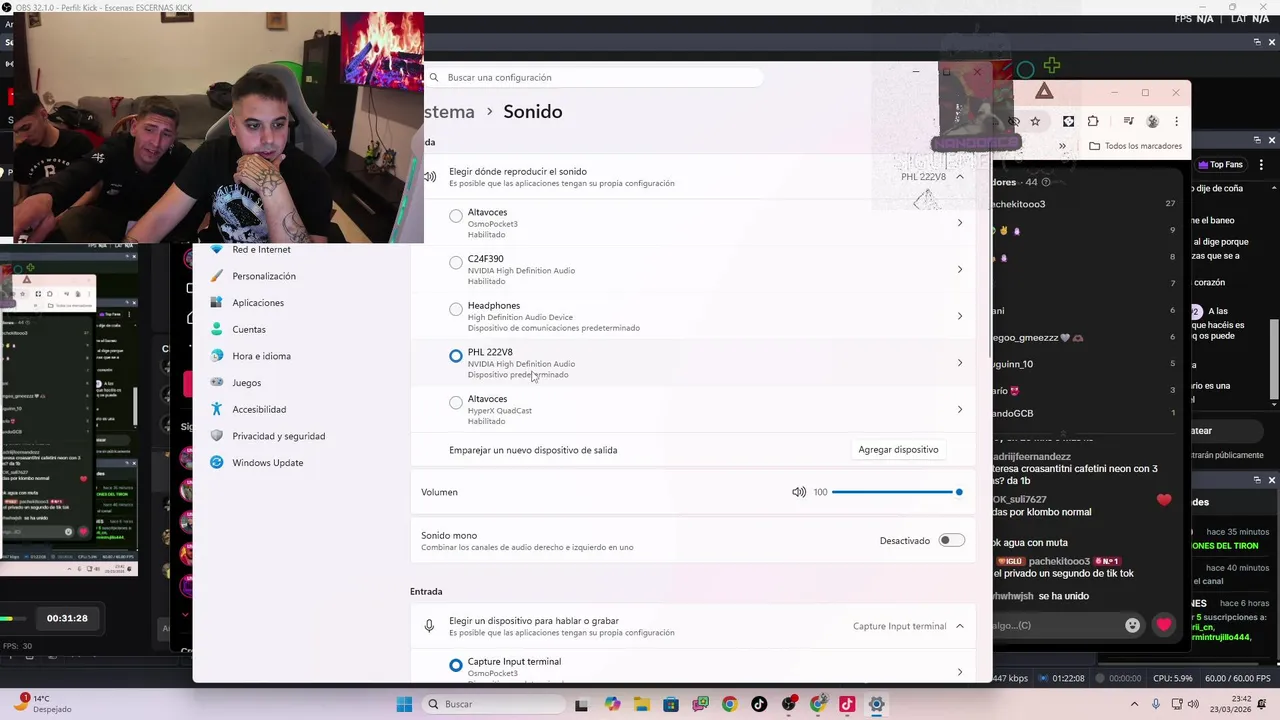1280x720 pixels.
Task: Open C24F390 device properties chevron
Action: 959,270
